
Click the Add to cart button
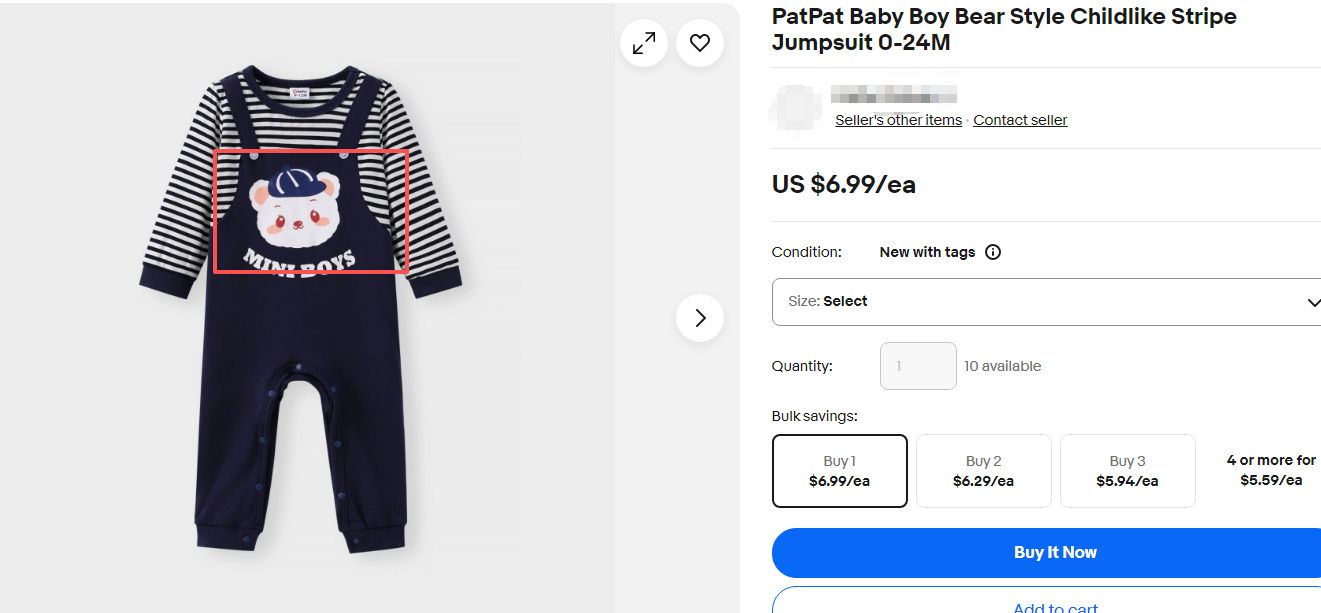[x=1055, y=604]
